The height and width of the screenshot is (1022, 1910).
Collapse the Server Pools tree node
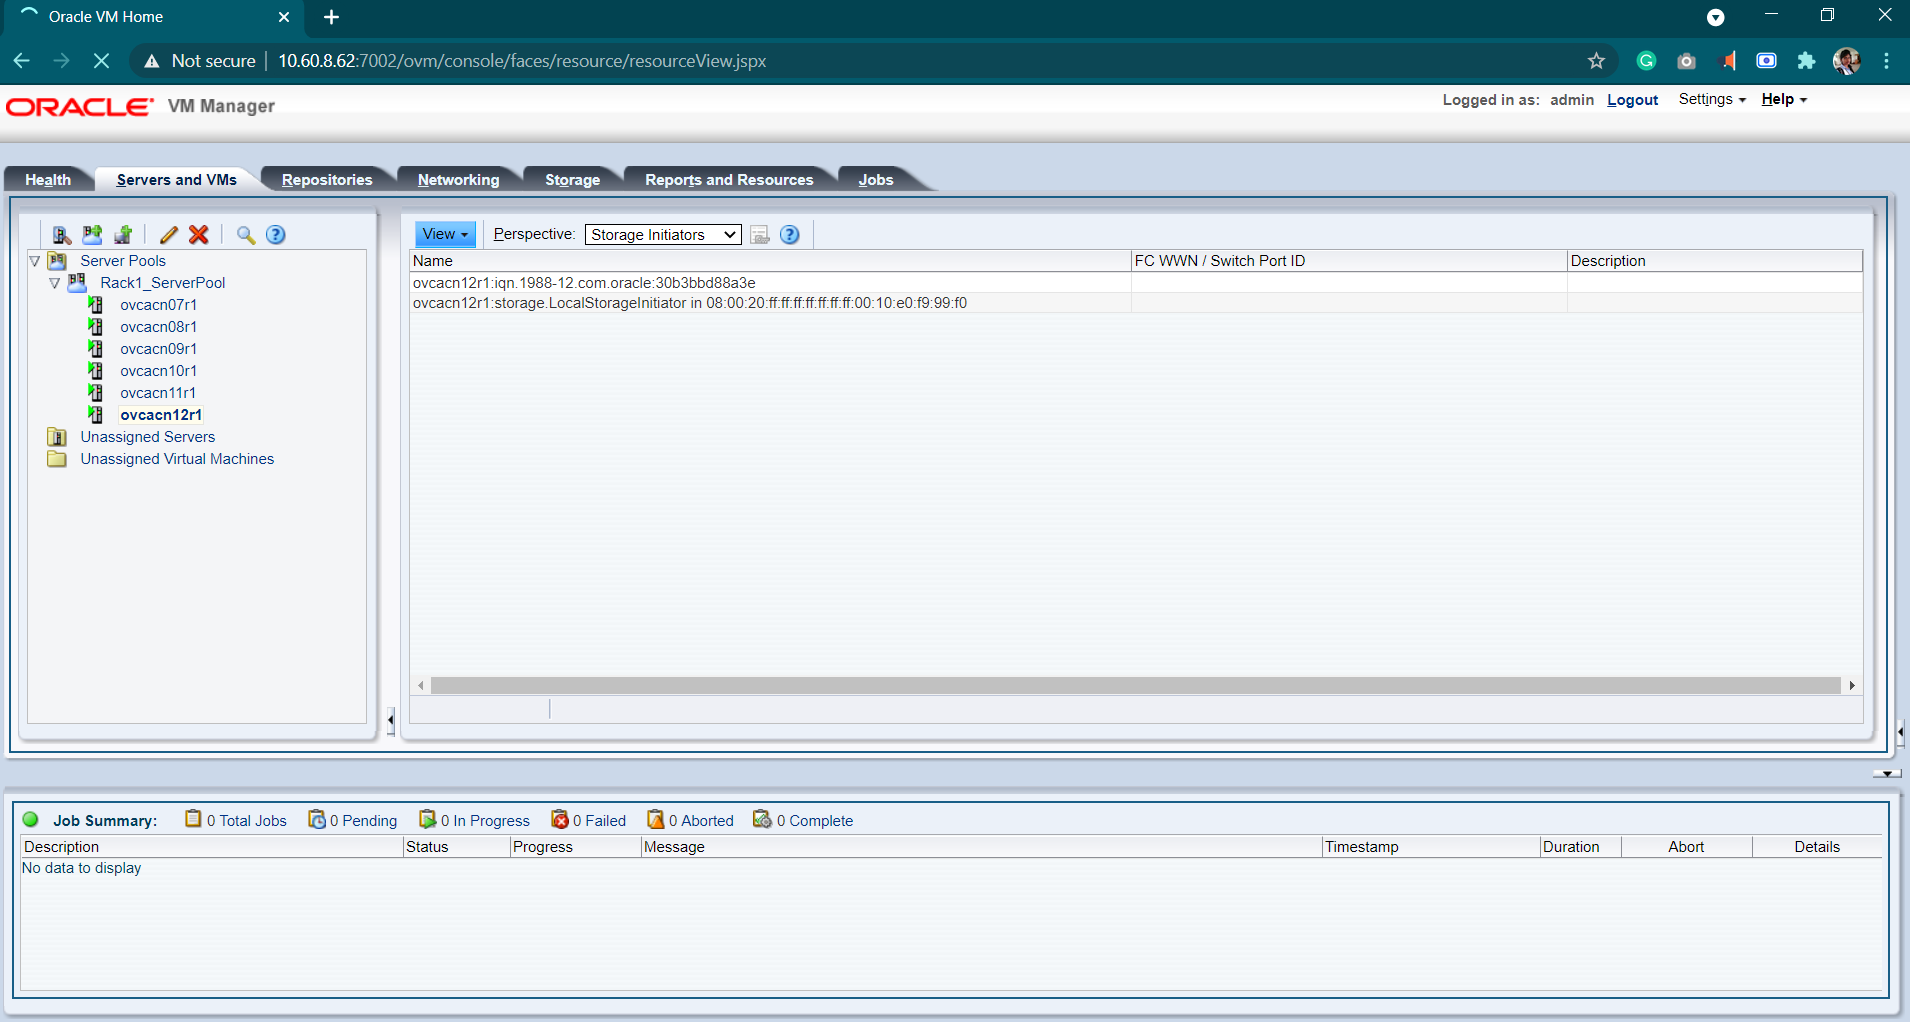[x=35, y=261]
